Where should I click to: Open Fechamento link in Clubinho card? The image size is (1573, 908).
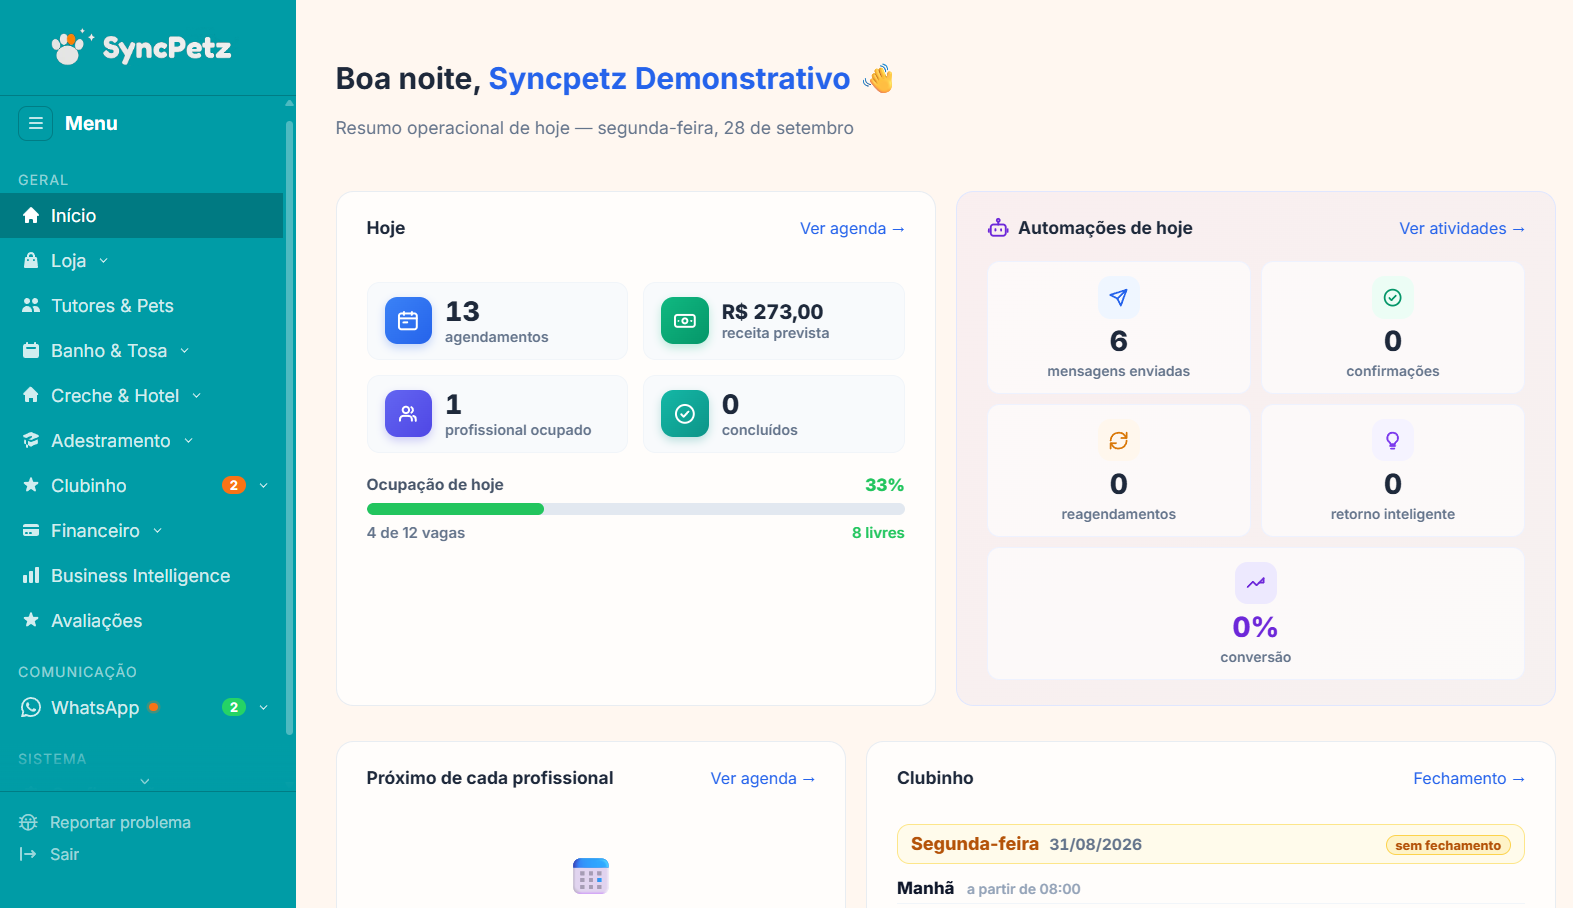point(1469,778)
